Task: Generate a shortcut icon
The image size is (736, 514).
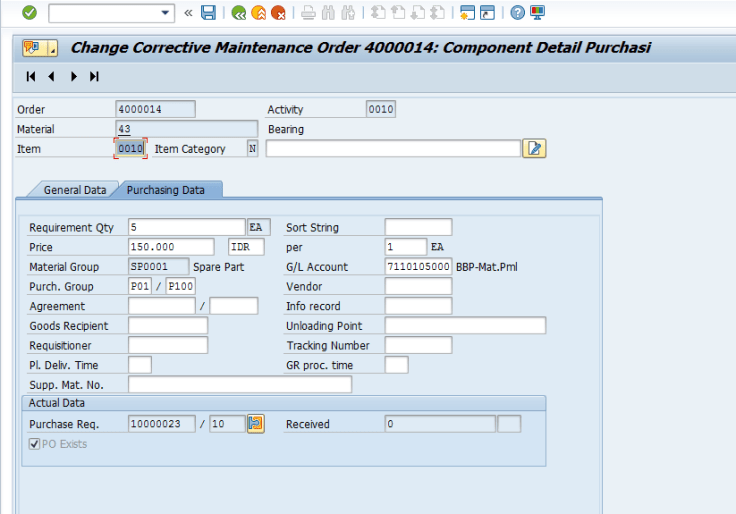Action: tap(487, 13)
